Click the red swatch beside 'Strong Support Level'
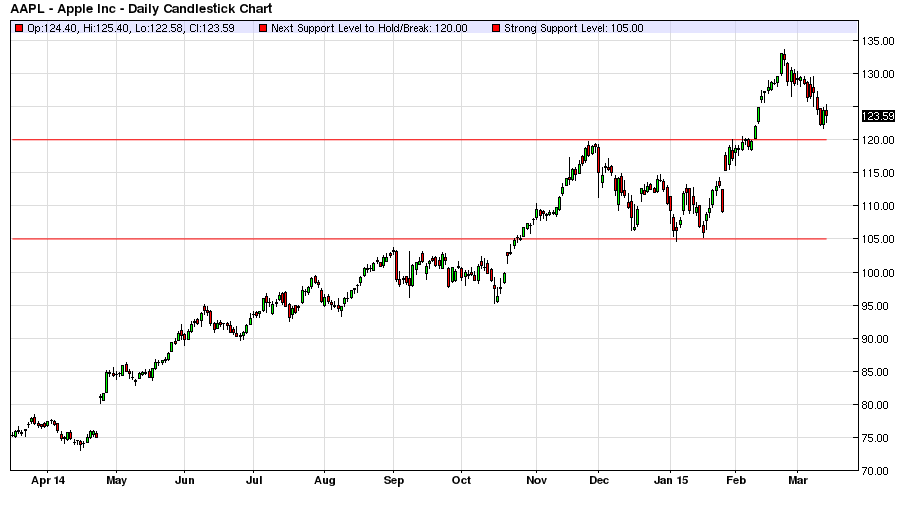900x511 pixels. coord(496,28)
